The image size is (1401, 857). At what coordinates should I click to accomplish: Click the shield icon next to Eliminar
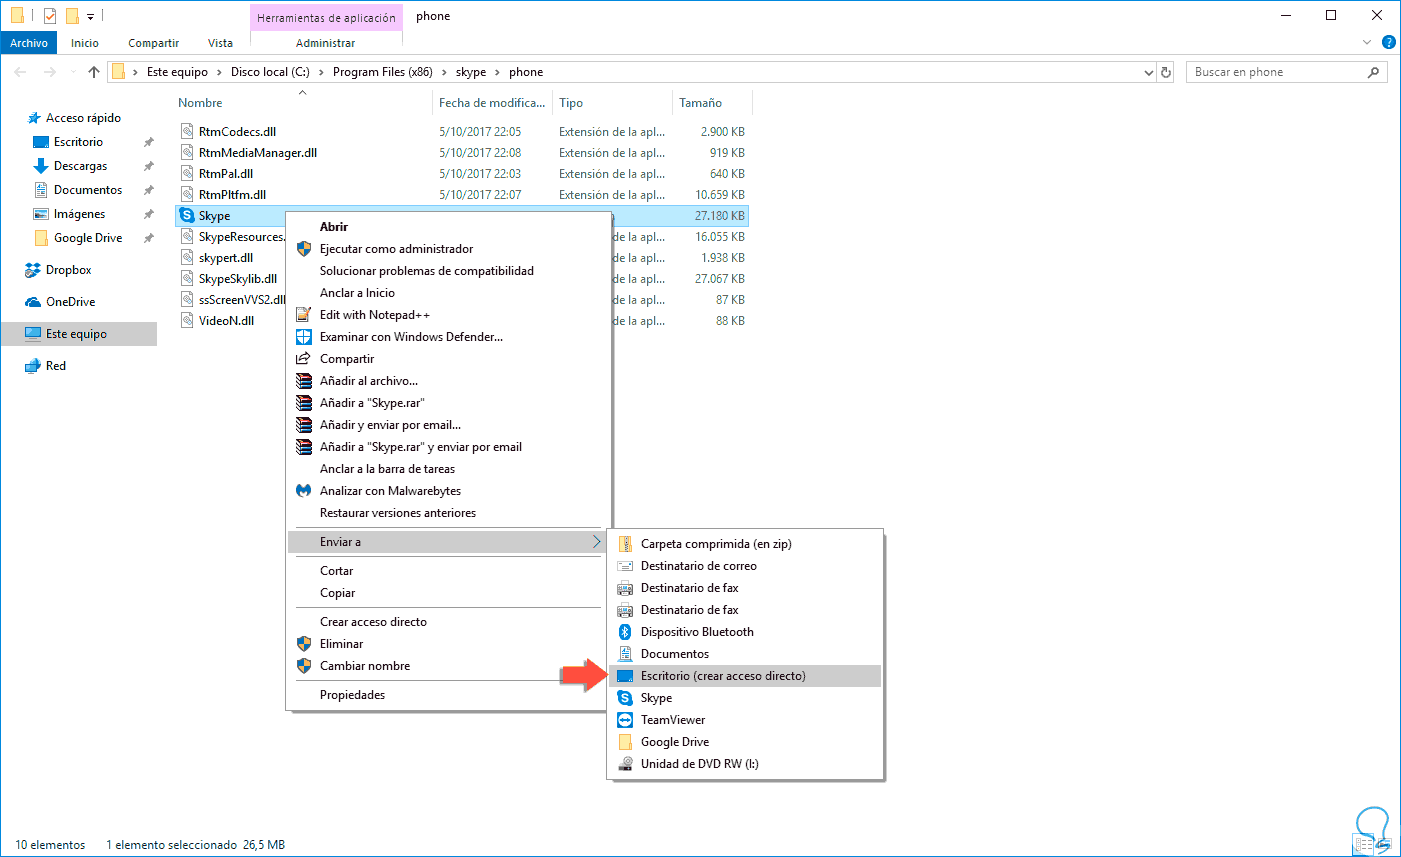coord(304,644)
